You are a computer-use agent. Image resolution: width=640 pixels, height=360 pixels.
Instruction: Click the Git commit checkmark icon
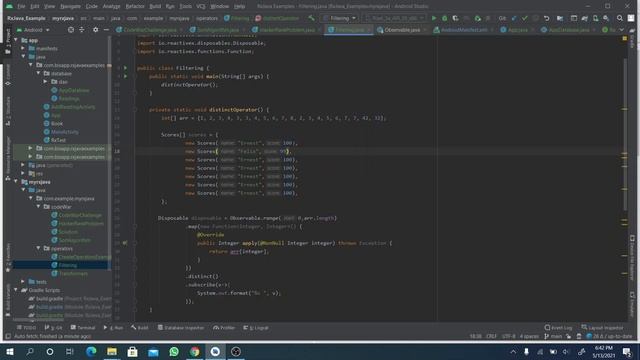[524, 18]
